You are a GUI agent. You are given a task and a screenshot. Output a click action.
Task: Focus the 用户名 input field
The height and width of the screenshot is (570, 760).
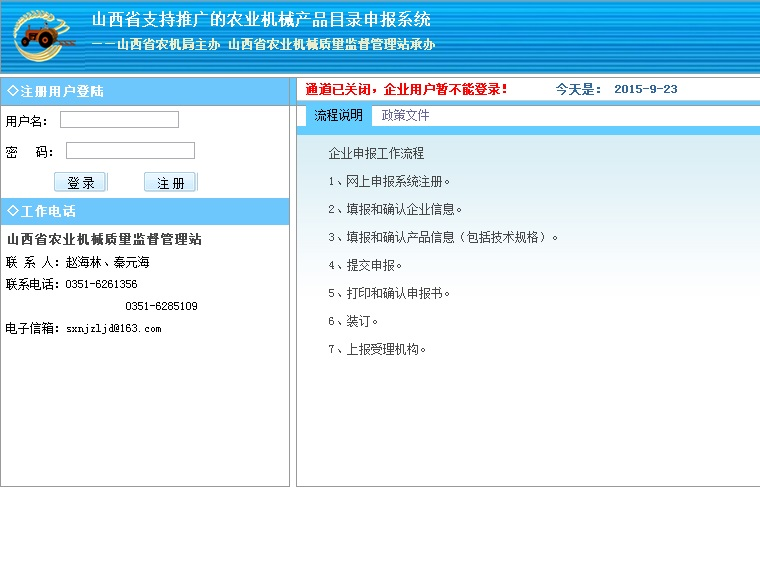[x=119, y=120]
